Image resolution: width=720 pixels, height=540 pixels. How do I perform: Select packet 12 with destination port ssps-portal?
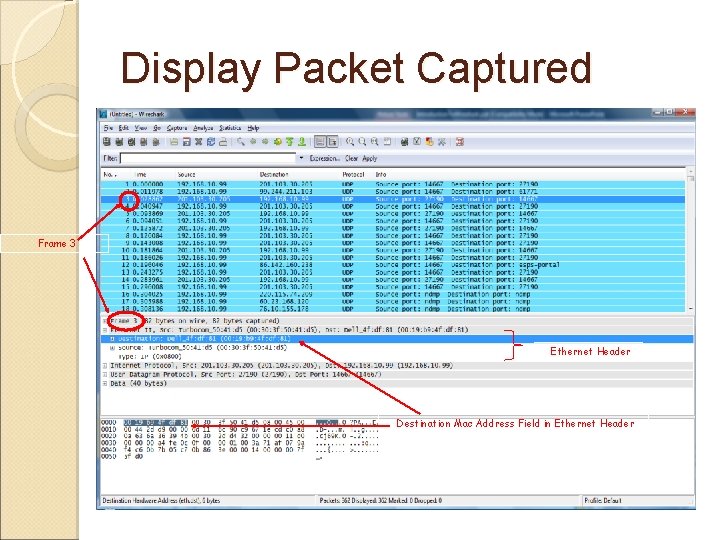[x=393, y=265]
